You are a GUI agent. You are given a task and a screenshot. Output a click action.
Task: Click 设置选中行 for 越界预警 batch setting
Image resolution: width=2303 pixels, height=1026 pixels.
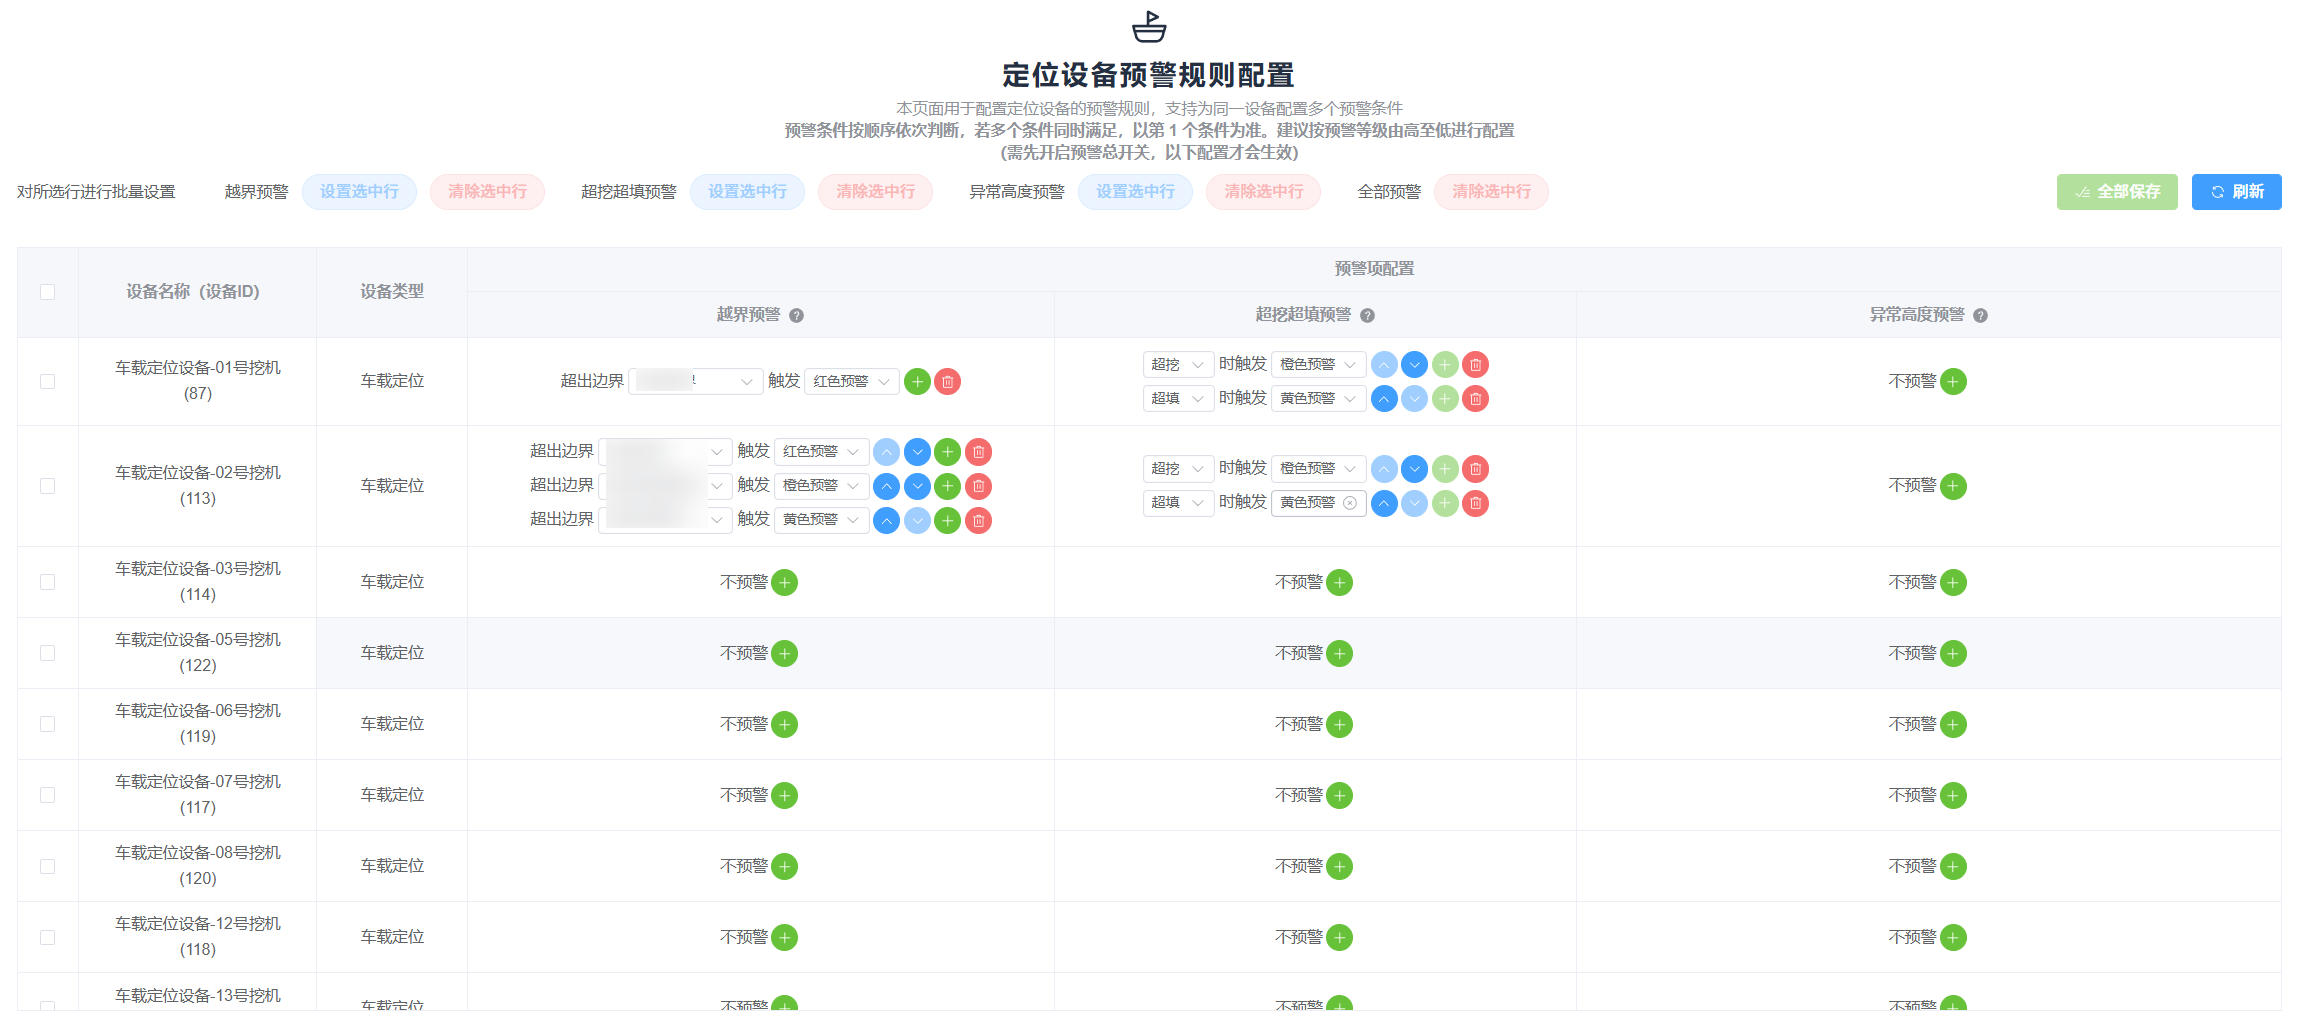359,192
